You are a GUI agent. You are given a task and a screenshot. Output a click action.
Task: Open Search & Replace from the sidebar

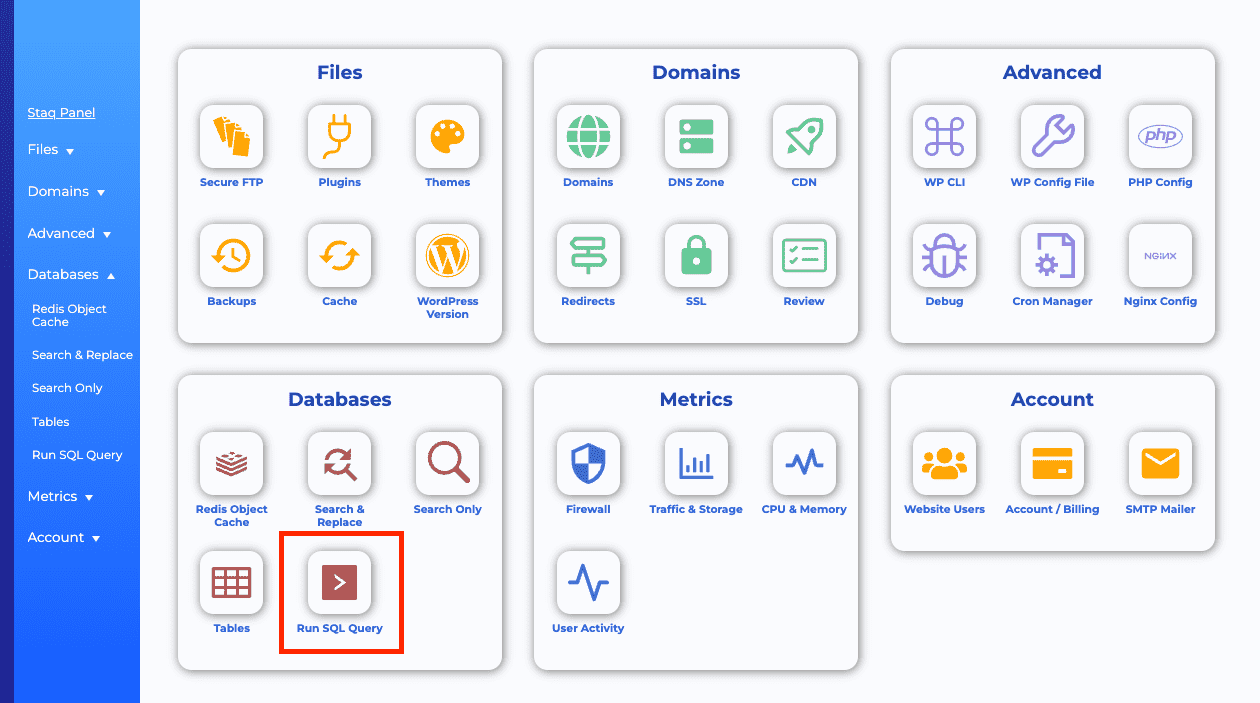[81, 354]
